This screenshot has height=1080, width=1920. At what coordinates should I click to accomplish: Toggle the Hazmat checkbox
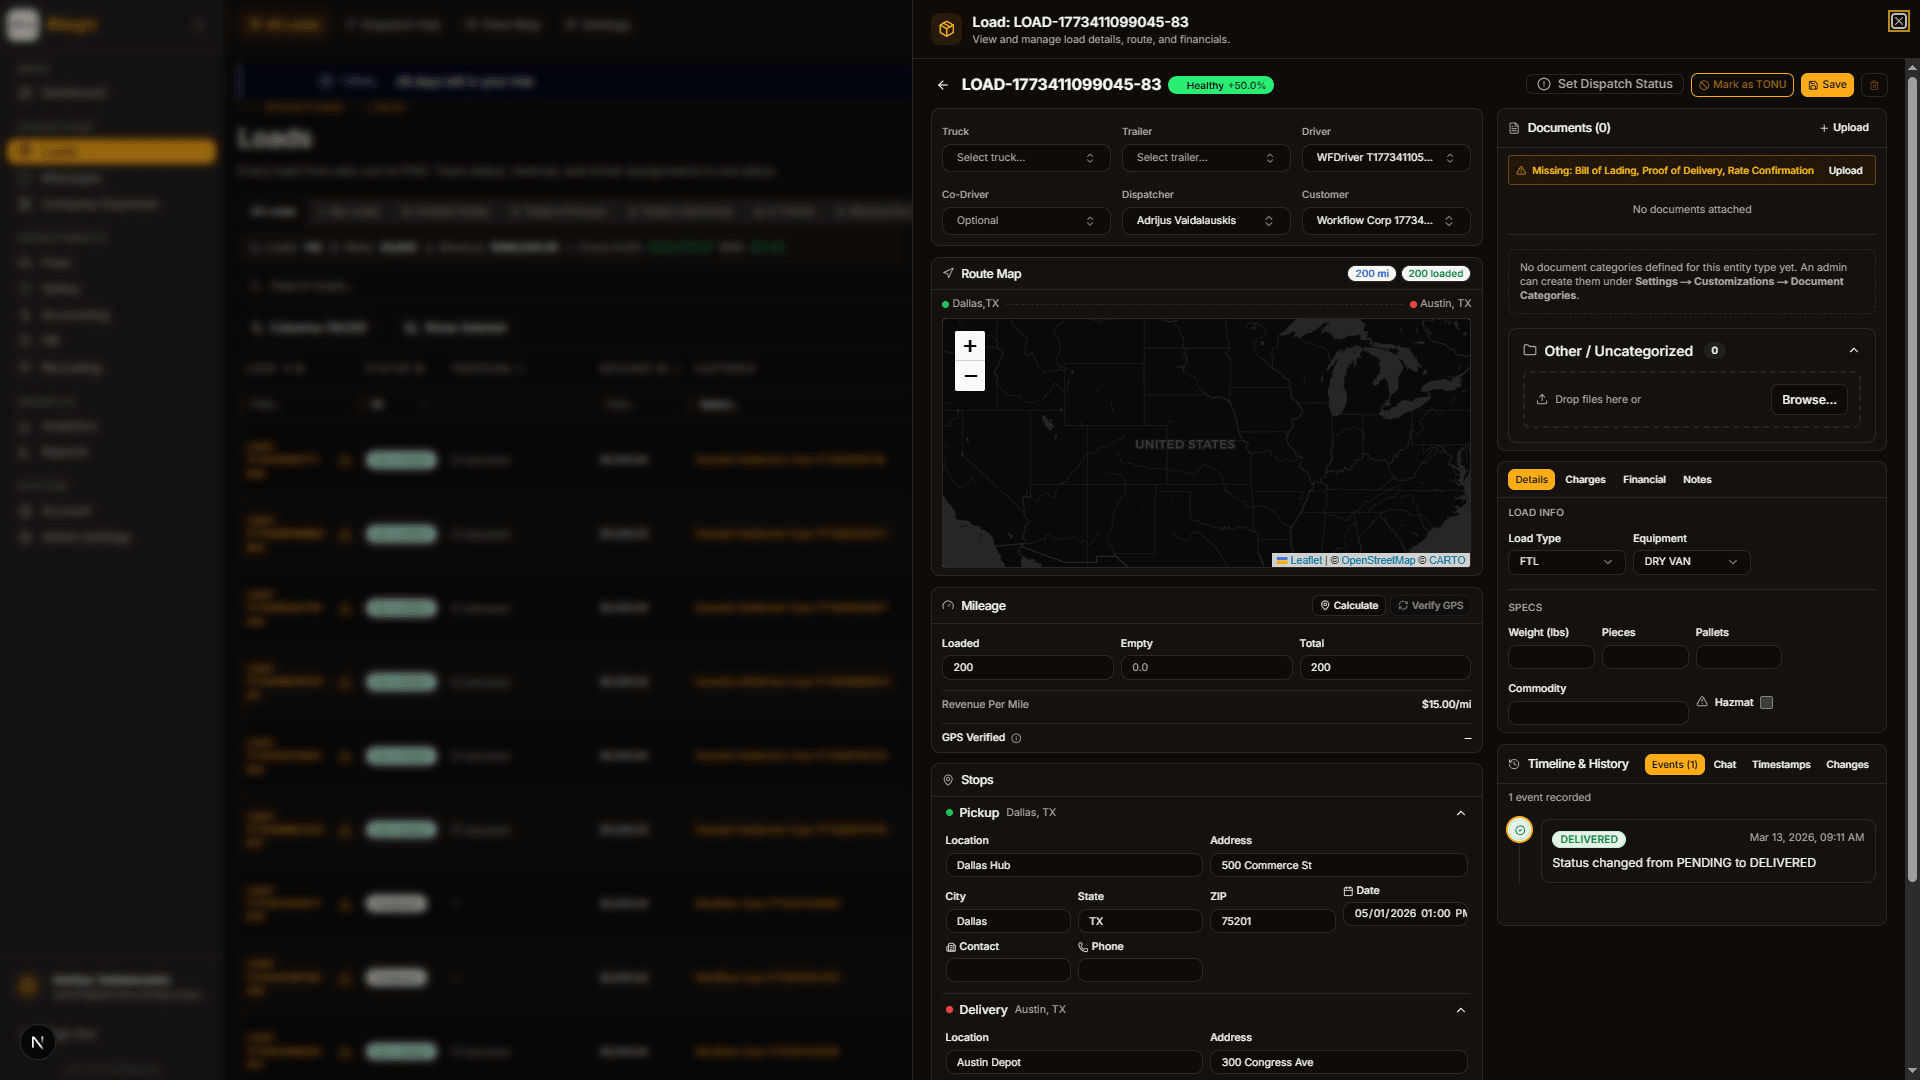point(1766,703)
